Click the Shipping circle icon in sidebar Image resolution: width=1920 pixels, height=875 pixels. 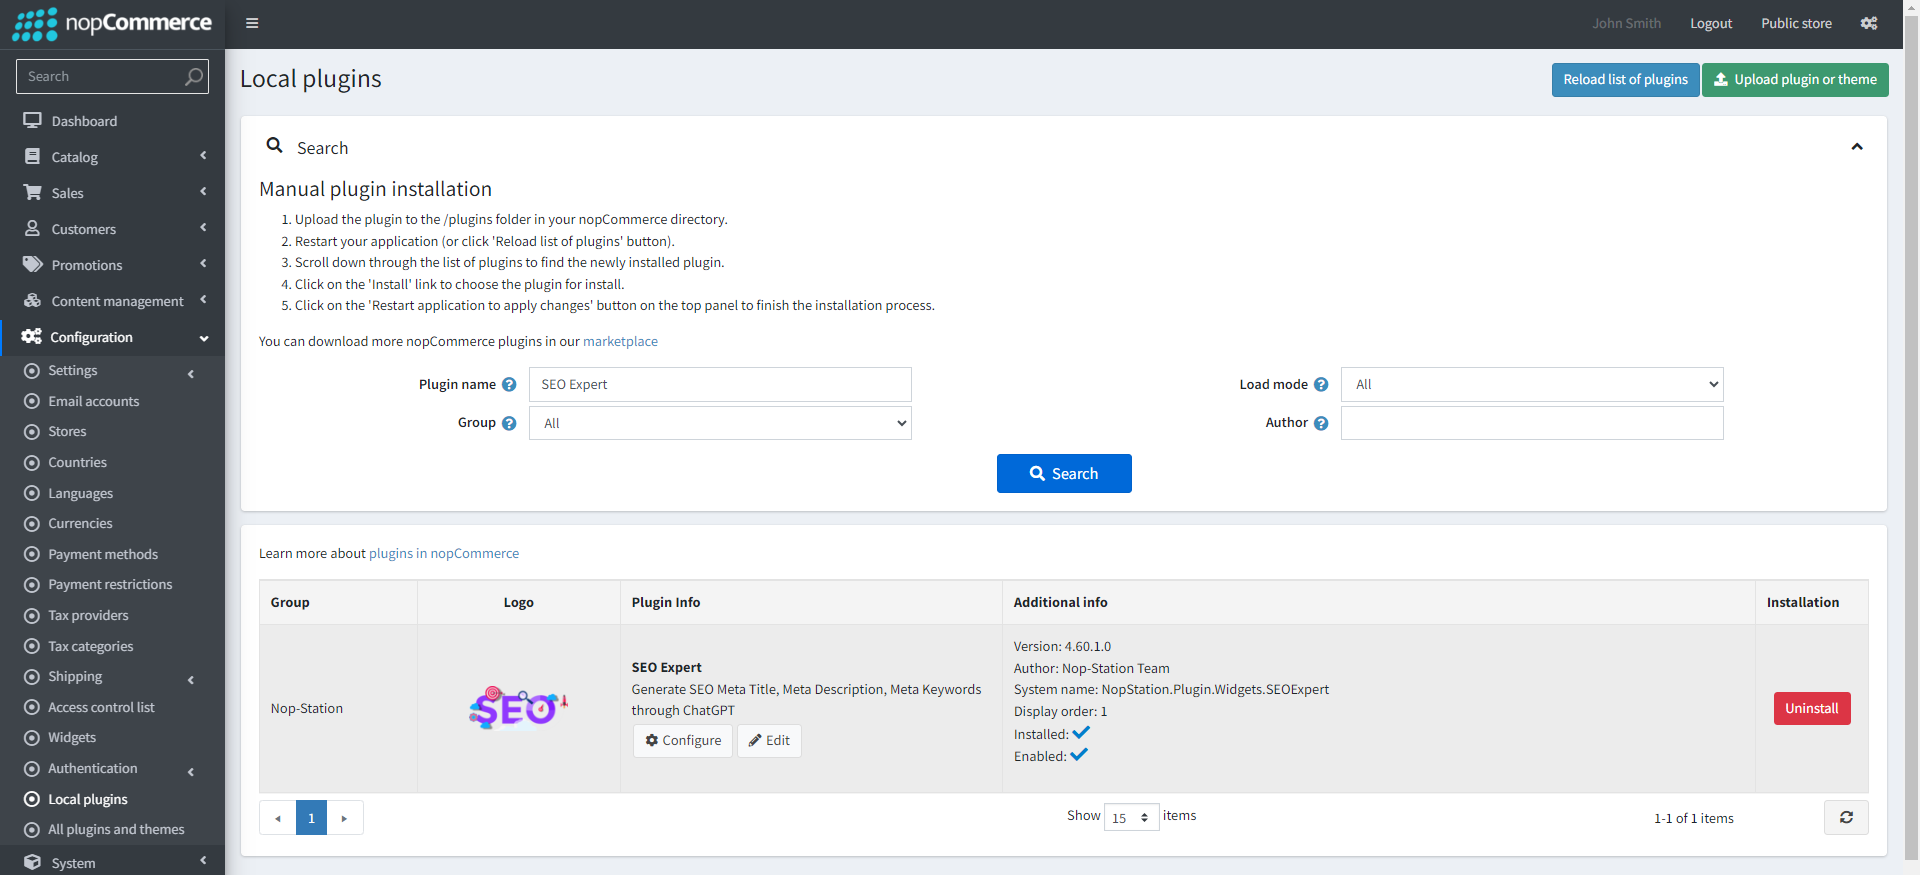pyautogui.click(x=32, y=676)
